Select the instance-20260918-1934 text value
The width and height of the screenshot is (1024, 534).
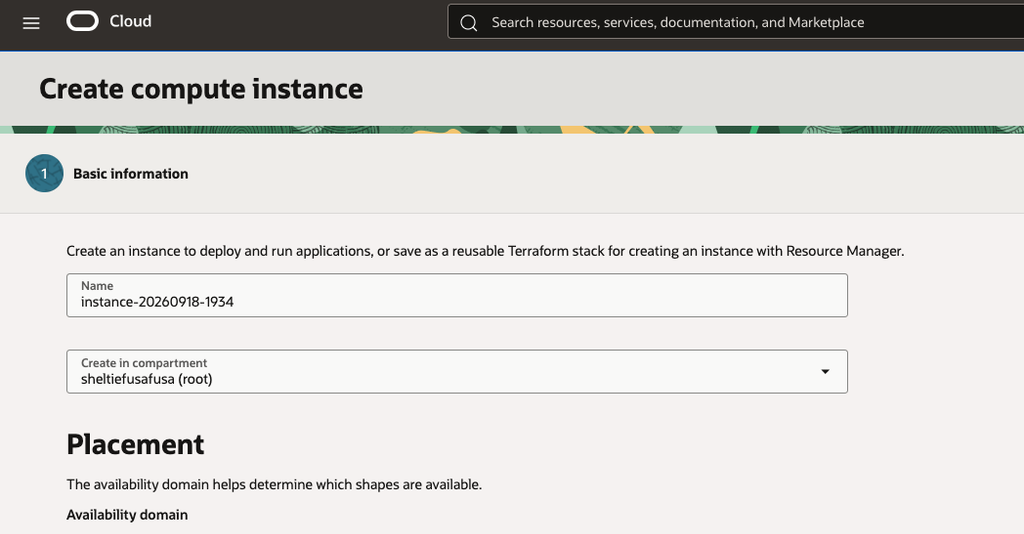(157, 302)
